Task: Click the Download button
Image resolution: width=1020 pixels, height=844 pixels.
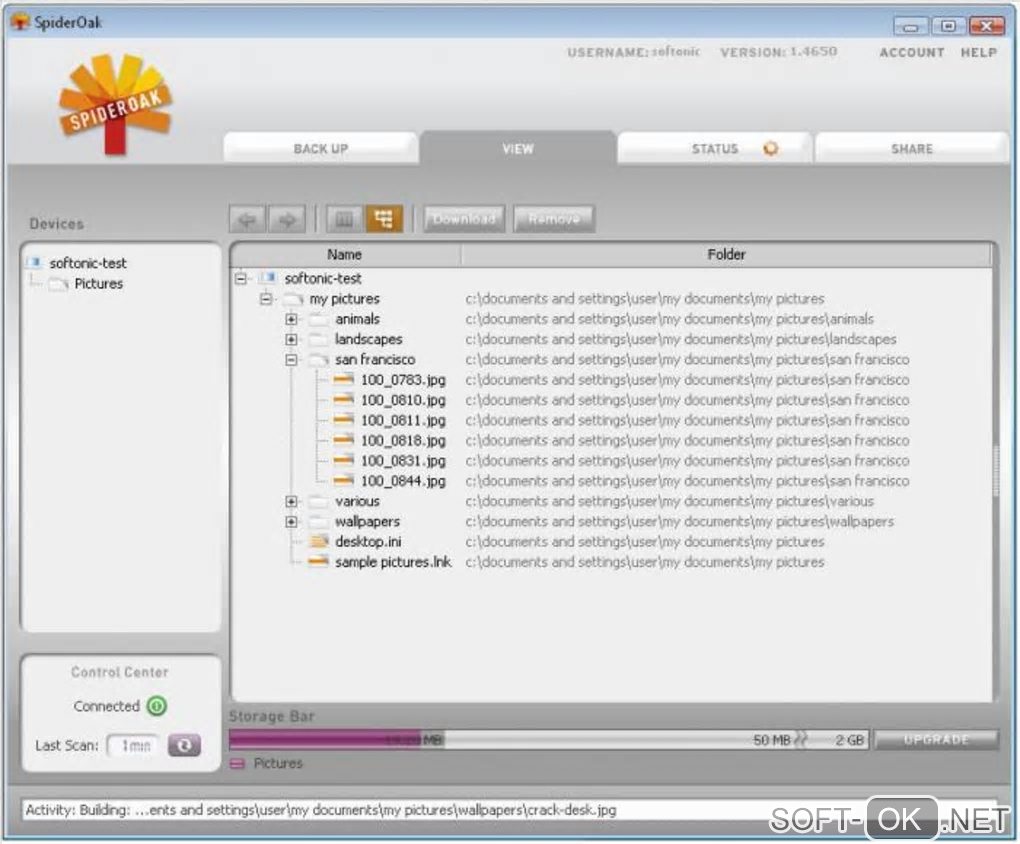Action: point(464,219)
